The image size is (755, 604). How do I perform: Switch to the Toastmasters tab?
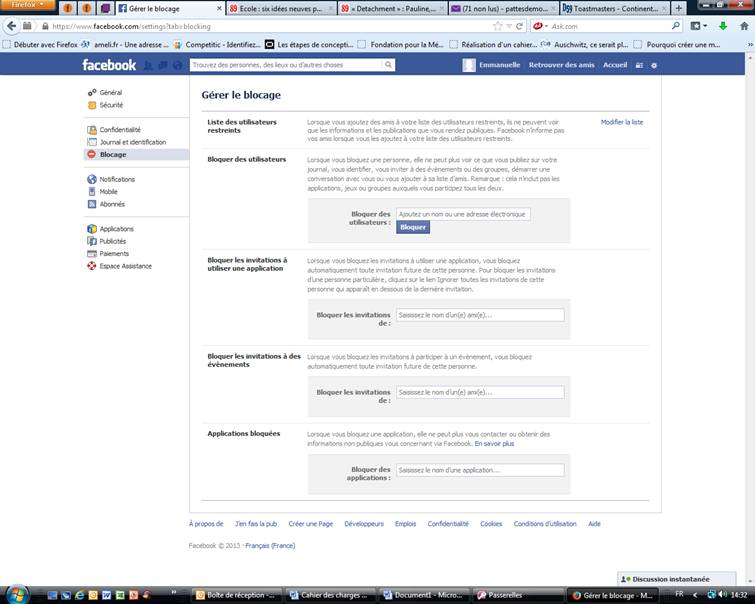pos(615,8)
